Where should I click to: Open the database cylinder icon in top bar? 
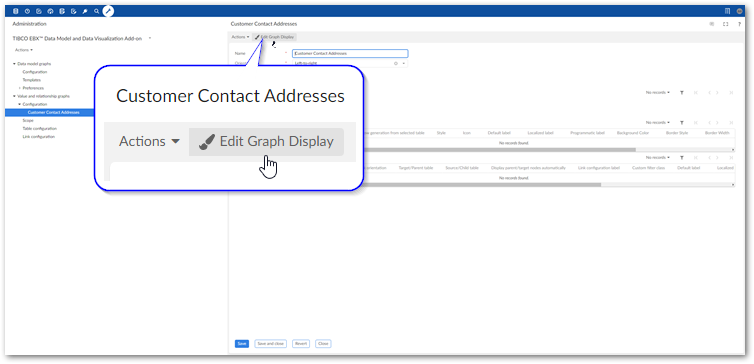(x=16, y=11)
